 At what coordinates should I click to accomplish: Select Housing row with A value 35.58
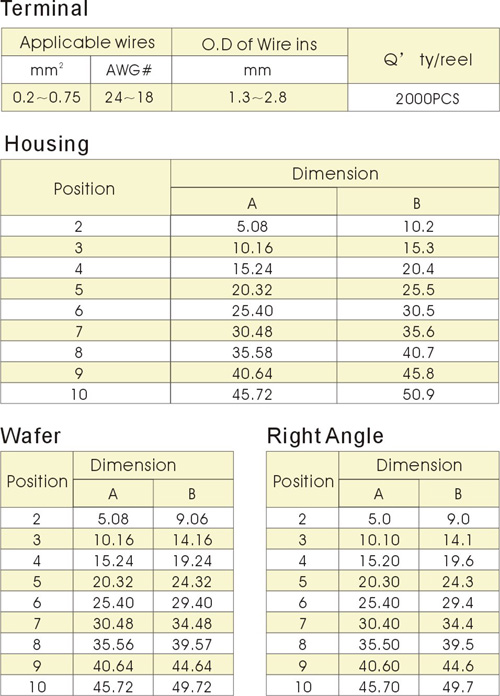tap(250, 352)
